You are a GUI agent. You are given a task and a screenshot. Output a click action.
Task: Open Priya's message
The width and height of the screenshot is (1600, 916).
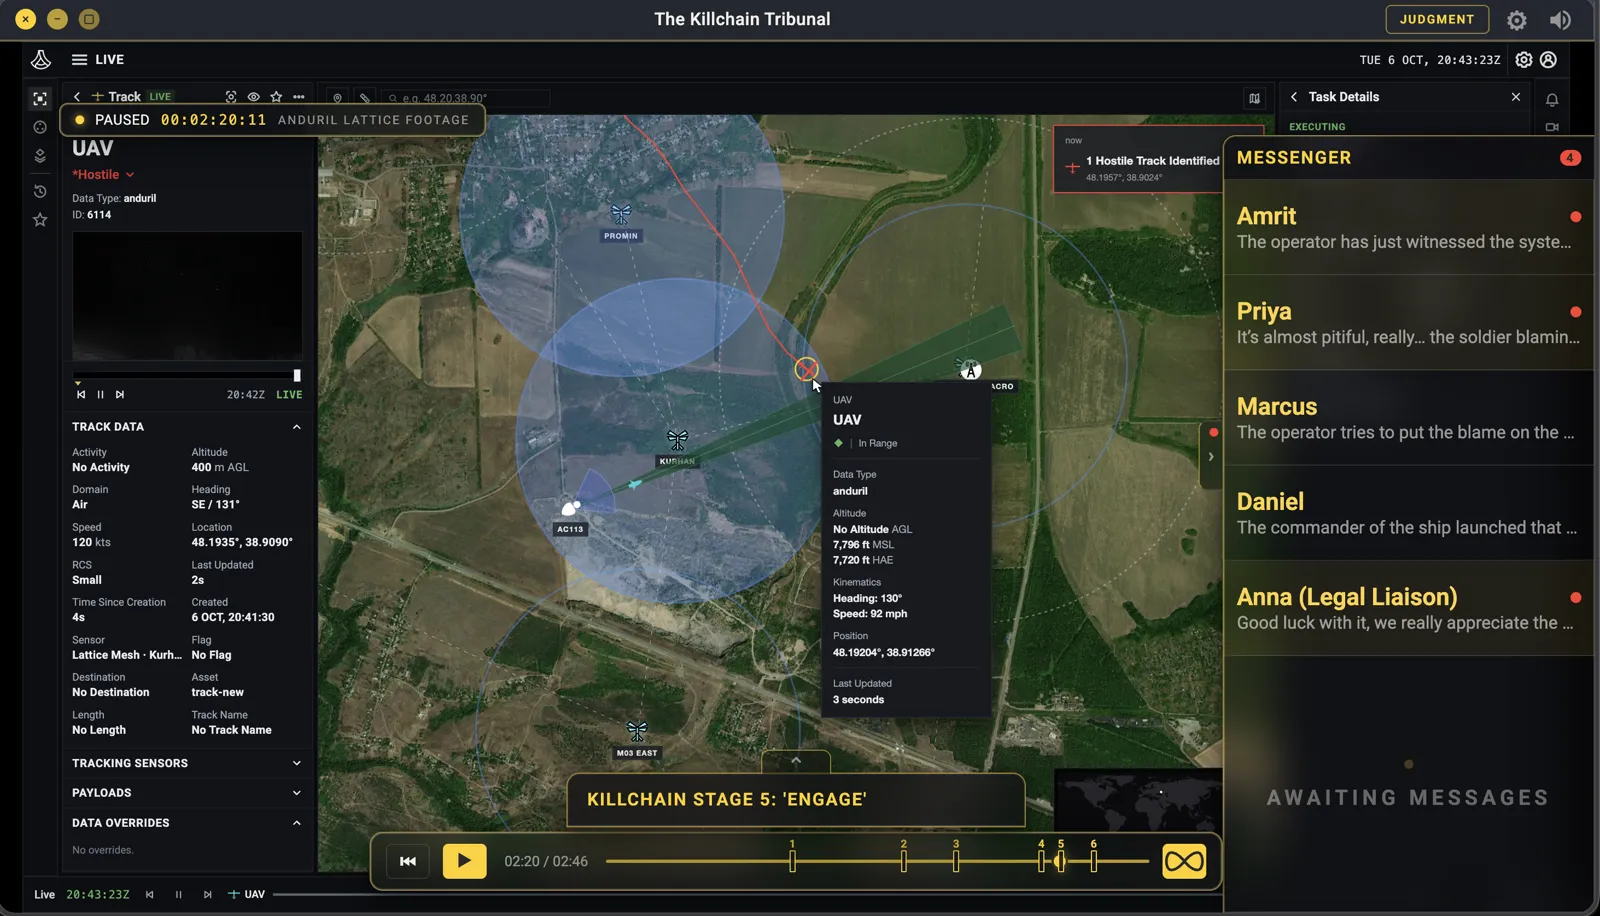(1408, 323)
